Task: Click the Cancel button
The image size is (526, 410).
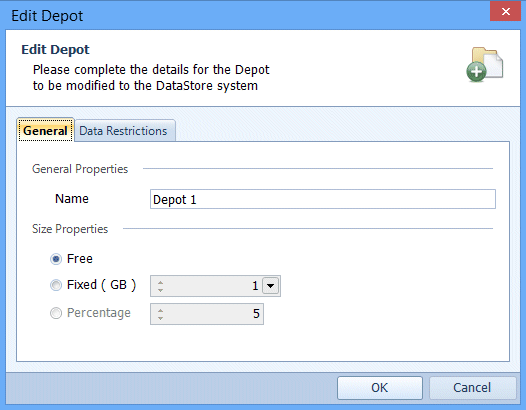Action: (472, 388)
